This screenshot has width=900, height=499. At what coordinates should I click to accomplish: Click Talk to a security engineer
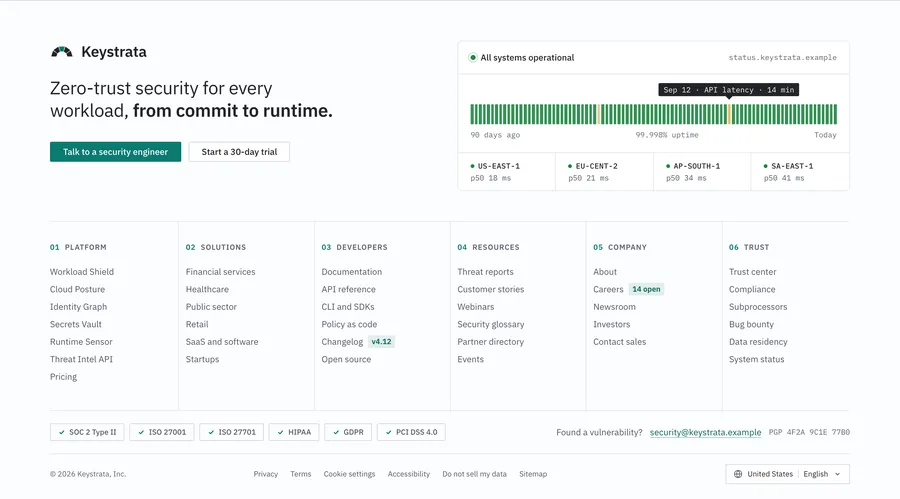115,152
